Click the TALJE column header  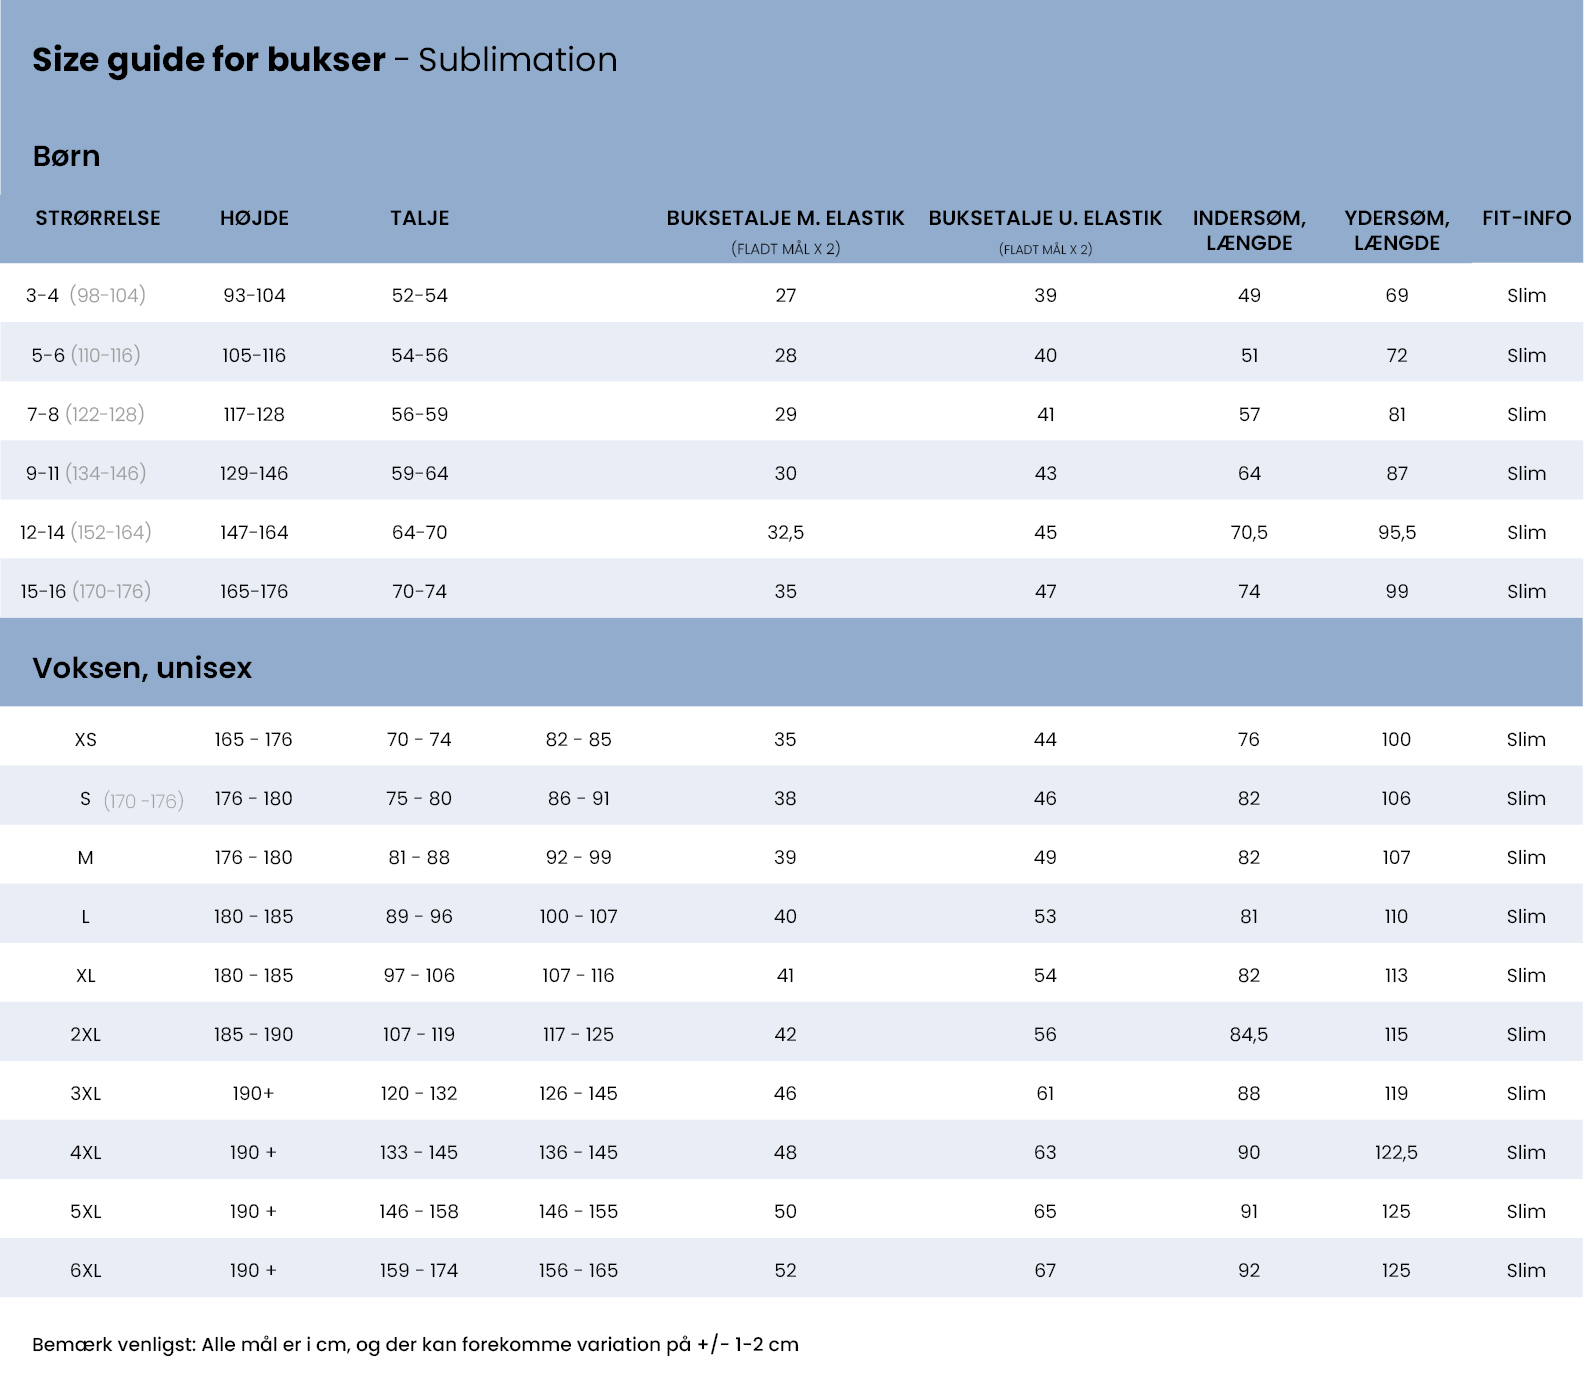419,218
